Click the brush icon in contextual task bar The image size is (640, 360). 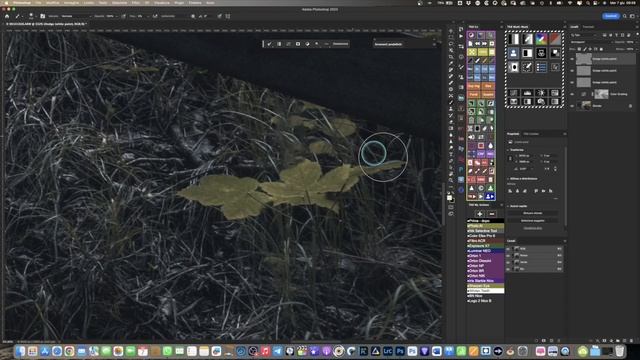pos(269,44)
